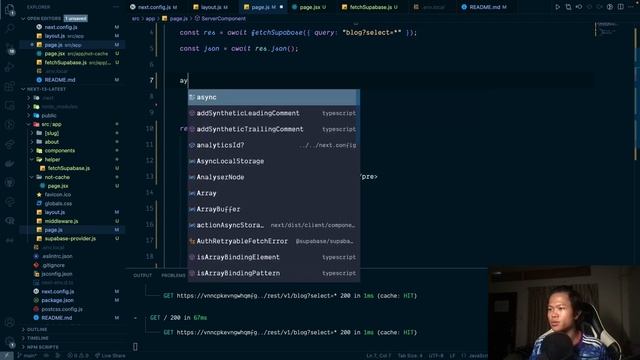Click the Tab Size status item
640x360 pixels.
[410, 356]
